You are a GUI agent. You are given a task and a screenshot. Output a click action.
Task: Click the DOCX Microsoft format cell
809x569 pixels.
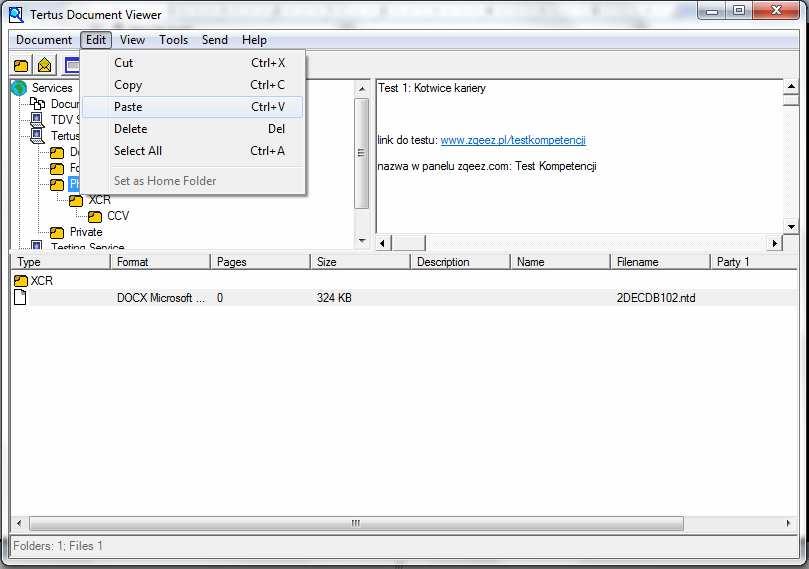[x=160, y=298]
